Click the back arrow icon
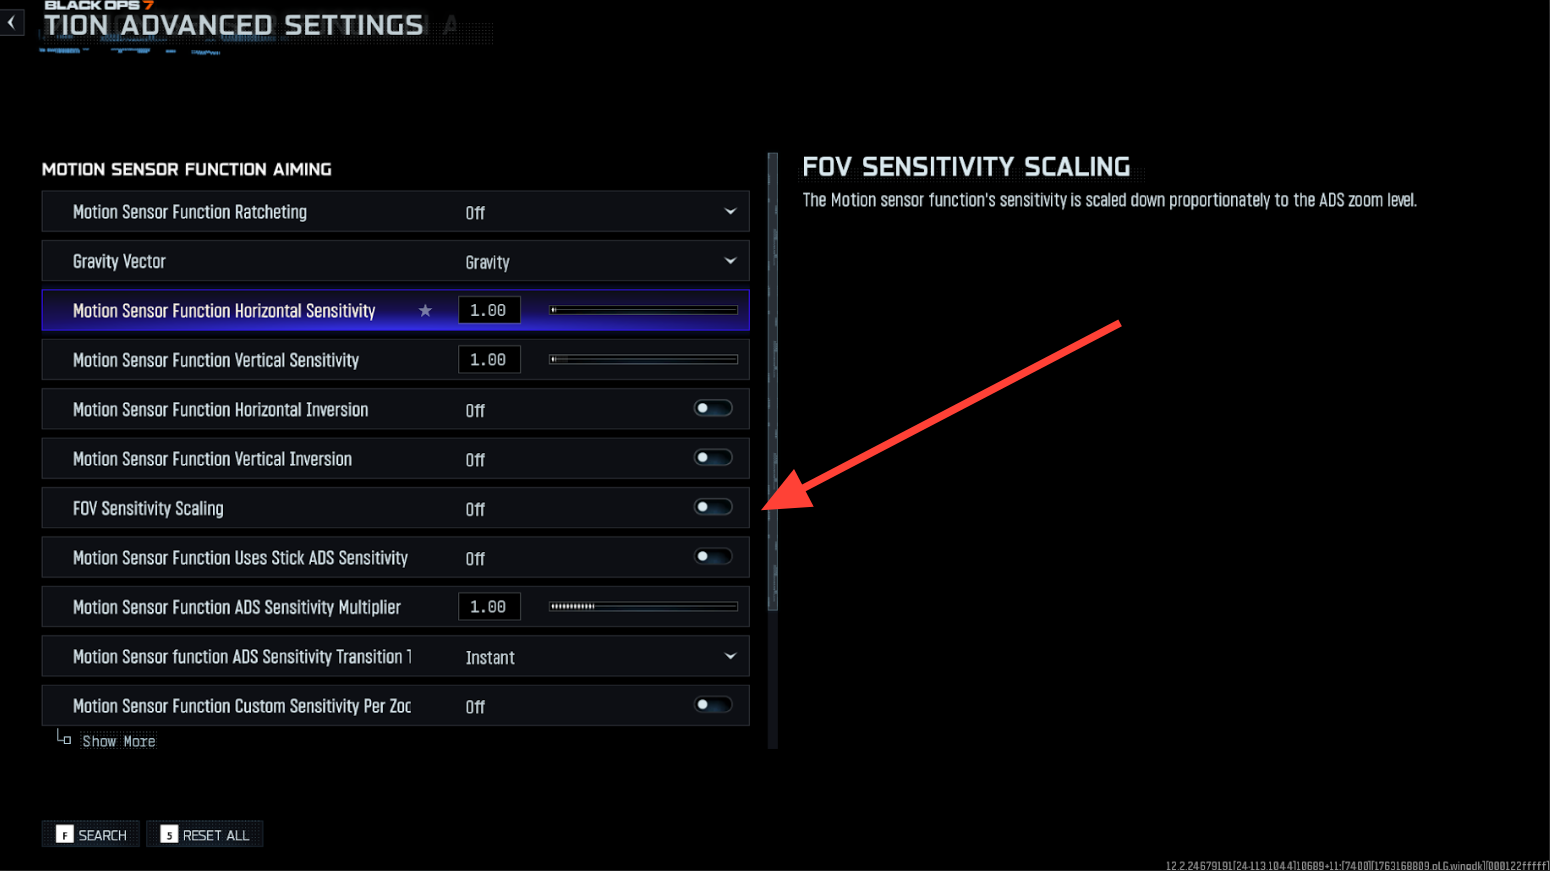Image resolution: width=1550 pixels, height=871 pixels. point(12,22)
